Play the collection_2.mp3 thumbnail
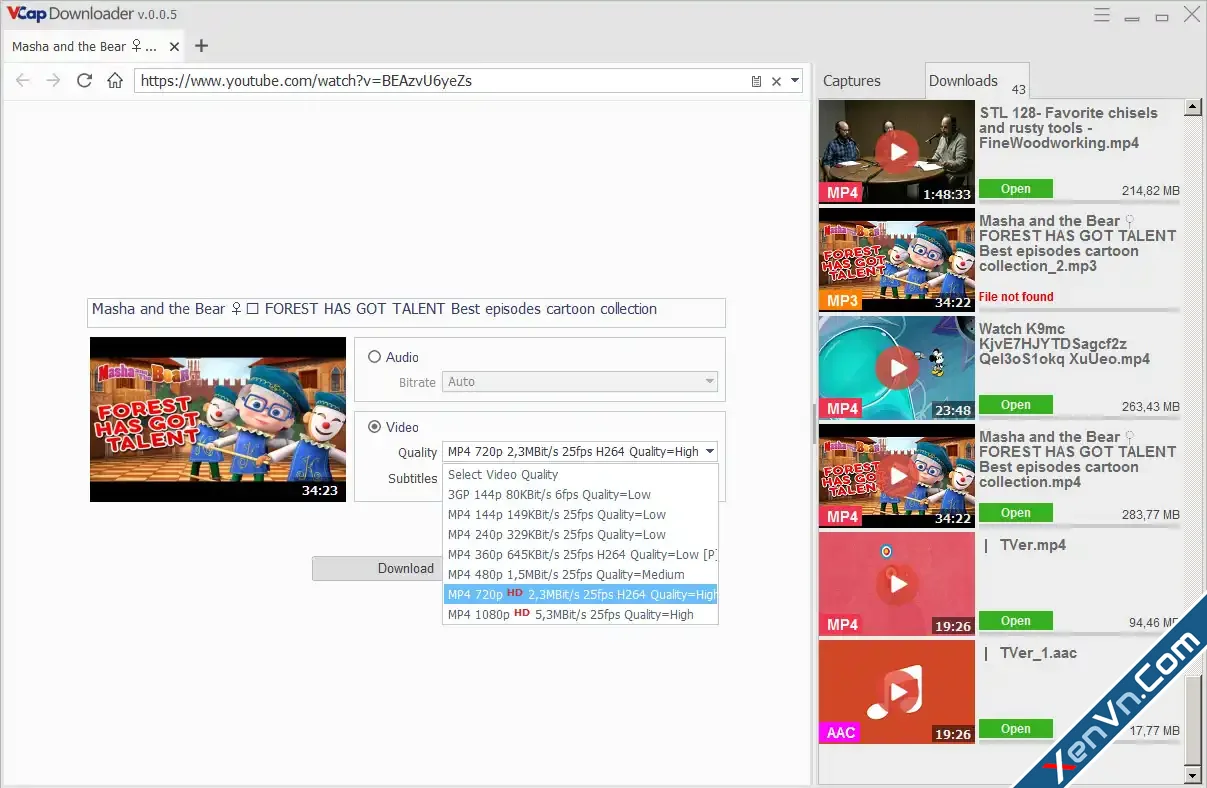Viewport: 1207px width, 788px height. [897, 260]
